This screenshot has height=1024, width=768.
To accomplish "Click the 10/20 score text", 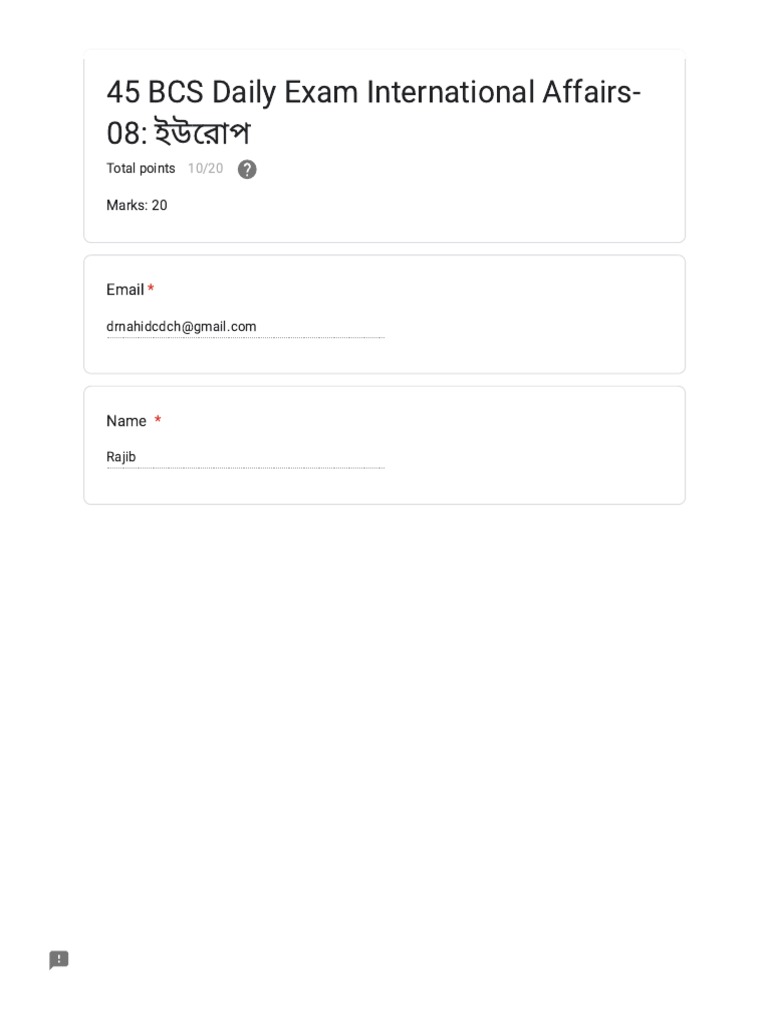I will coord(205,168).
